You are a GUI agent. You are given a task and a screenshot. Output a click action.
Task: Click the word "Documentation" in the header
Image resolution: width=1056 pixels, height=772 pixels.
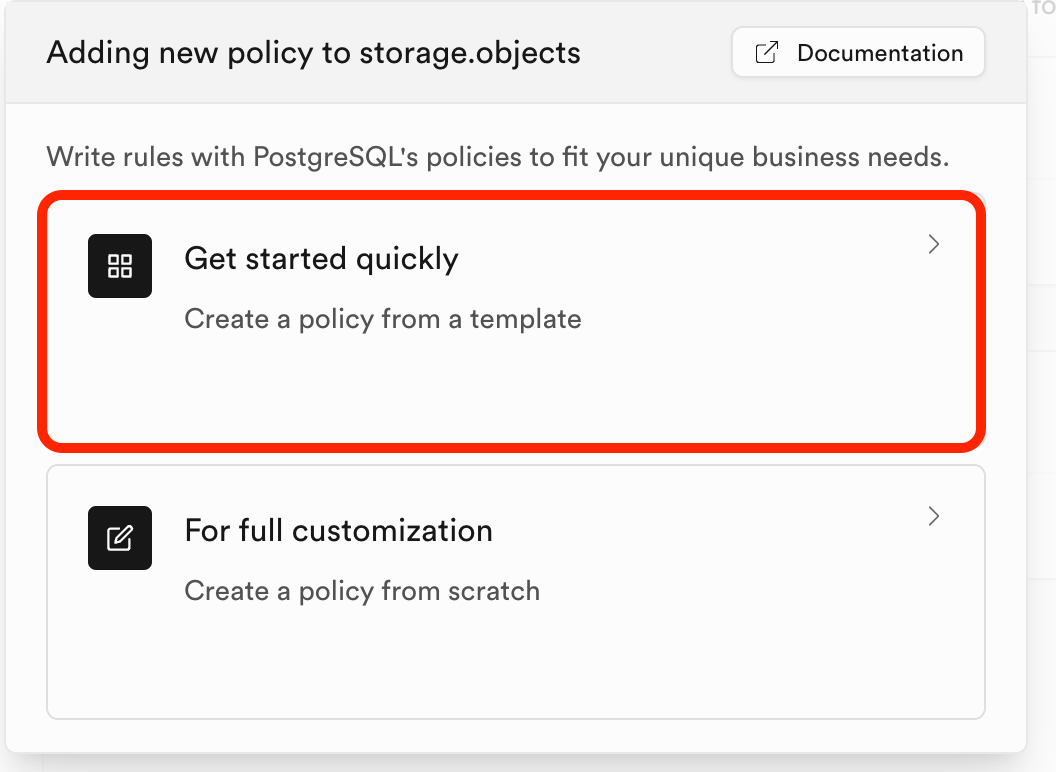(880, 53)
